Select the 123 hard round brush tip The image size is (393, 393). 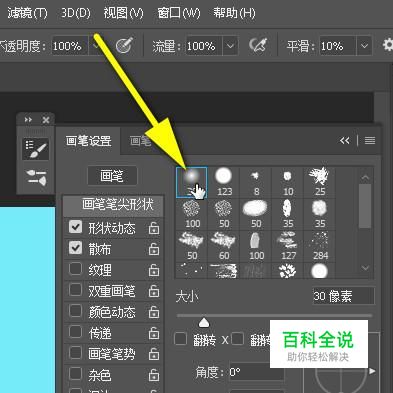224,182
